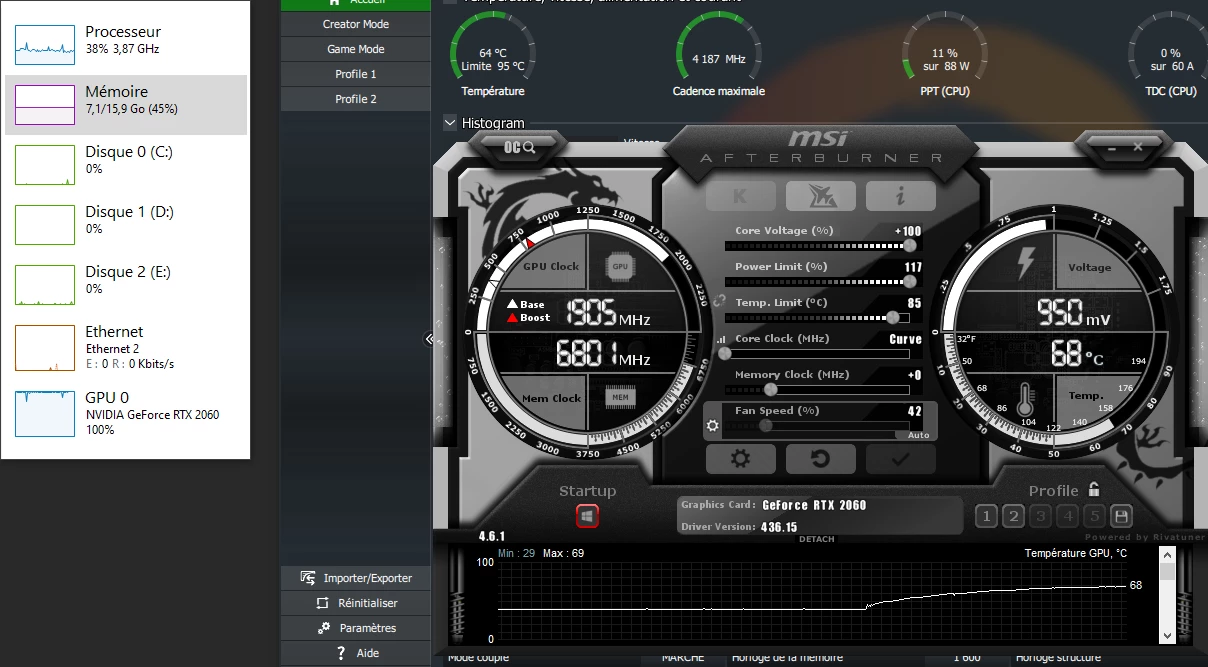
Task: Select profile slot 4
Action: [x=1067, y=516]
